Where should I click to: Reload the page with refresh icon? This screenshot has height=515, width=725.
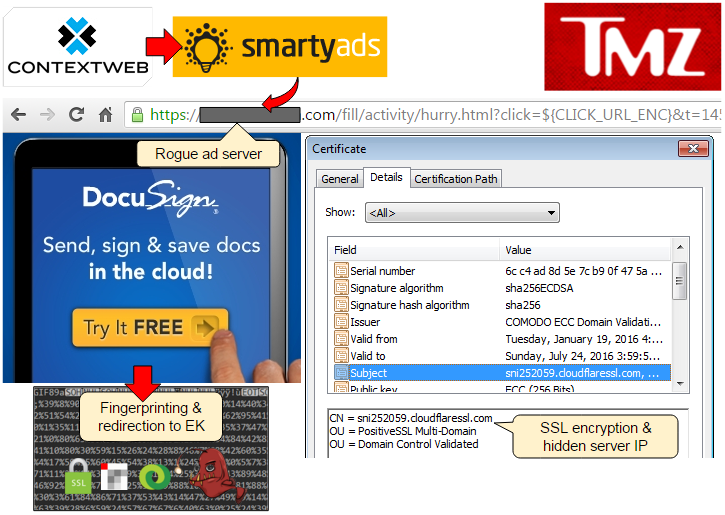point(77,114)
